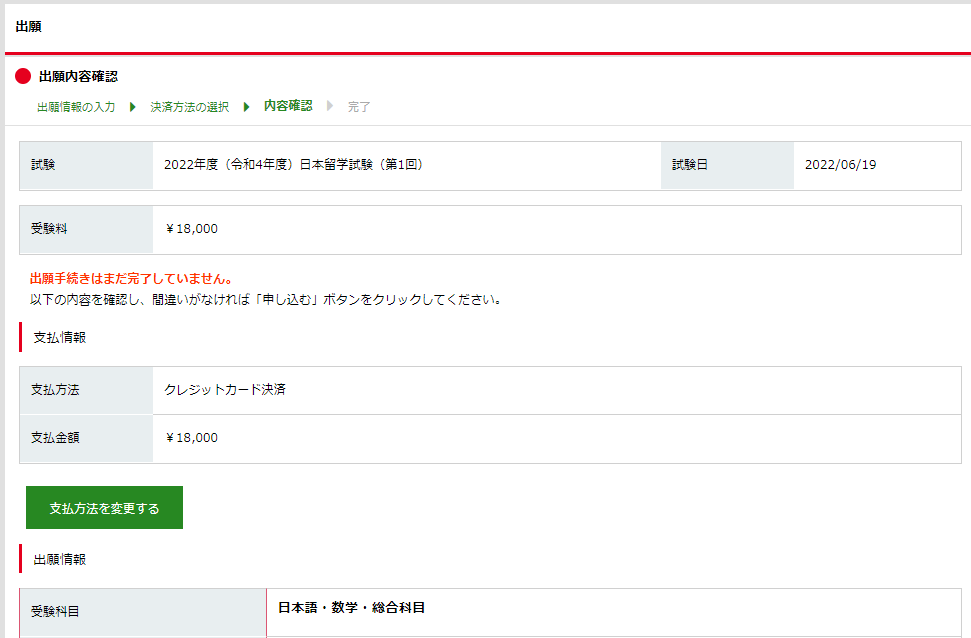The width and height of the screenshot is (971, 638).
Task: Click the 出願情報 section heading
Action: pyautogui.click(x=59, y=559)
